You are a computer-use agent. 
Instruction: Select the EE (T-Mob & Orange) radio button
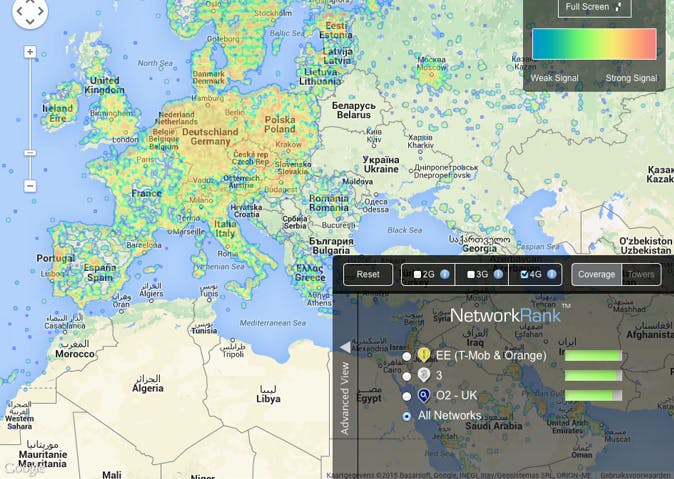point(406,356)
